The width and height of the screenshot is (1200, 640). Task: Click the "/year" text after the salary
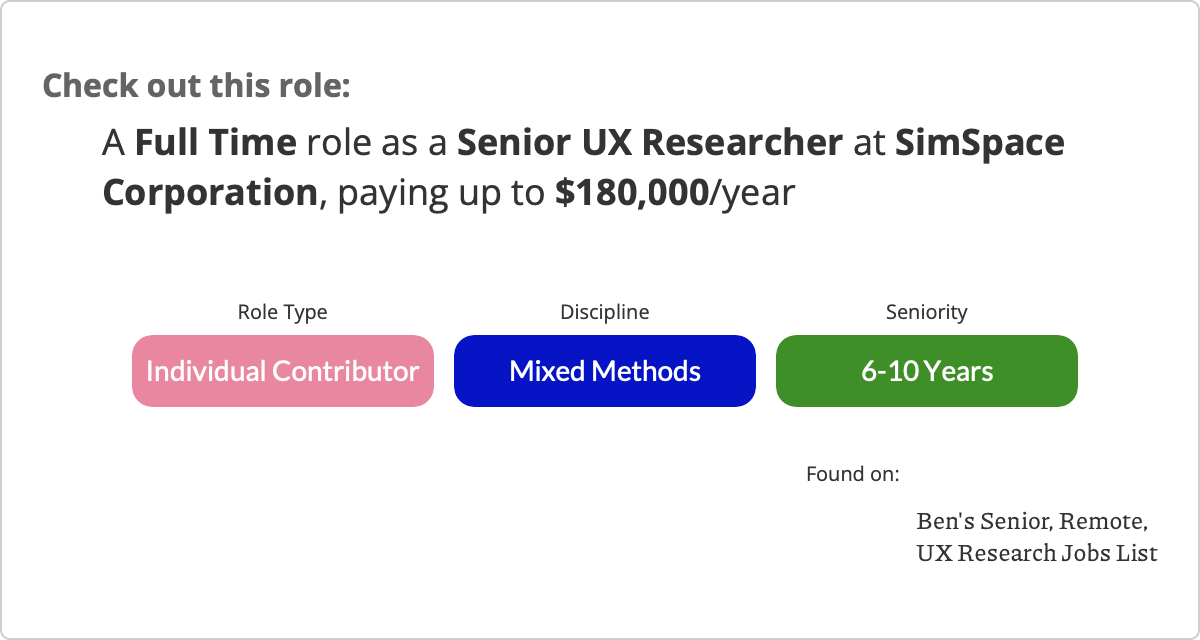(x=752, y=192)
